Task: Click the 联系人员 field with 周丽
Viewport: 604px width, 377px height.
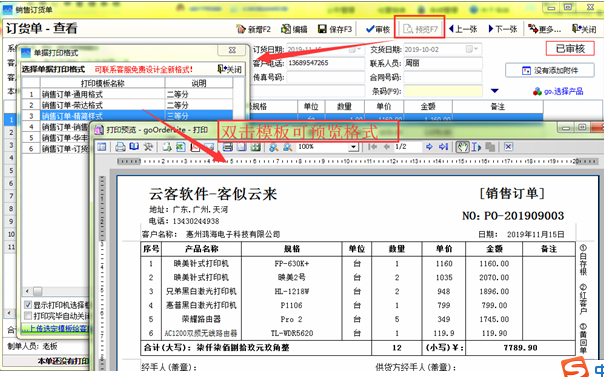Action: (x=443, y=63)
